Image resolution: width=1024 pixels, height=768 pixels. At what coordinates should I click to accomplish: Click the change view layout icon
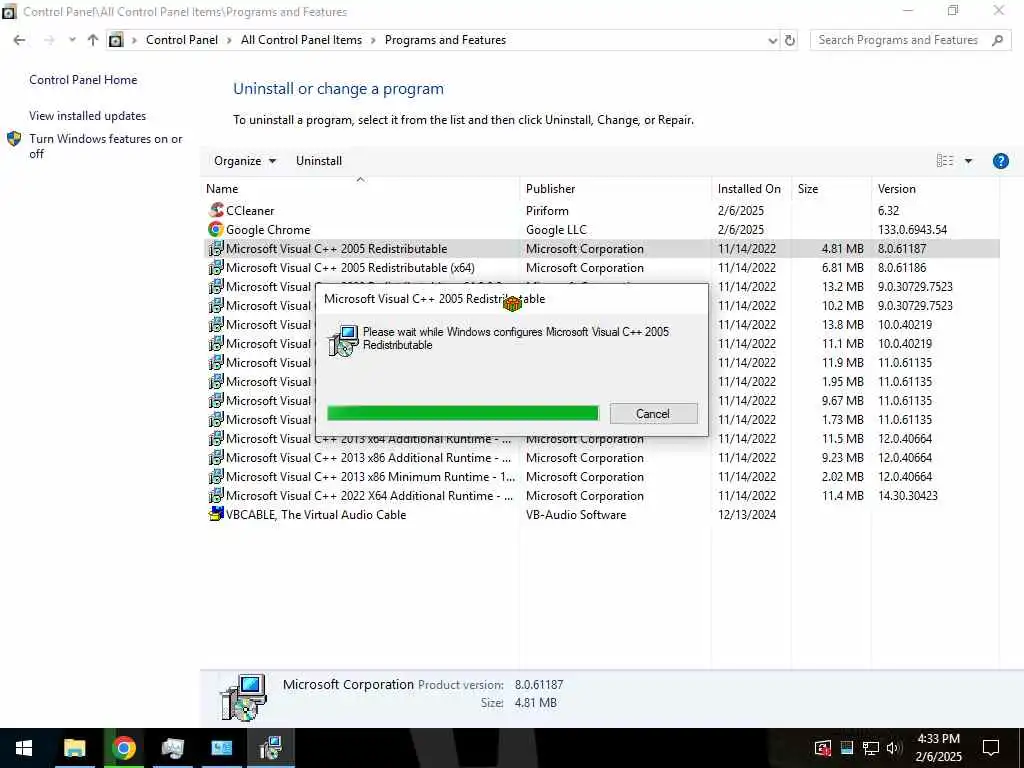(944, 161)
